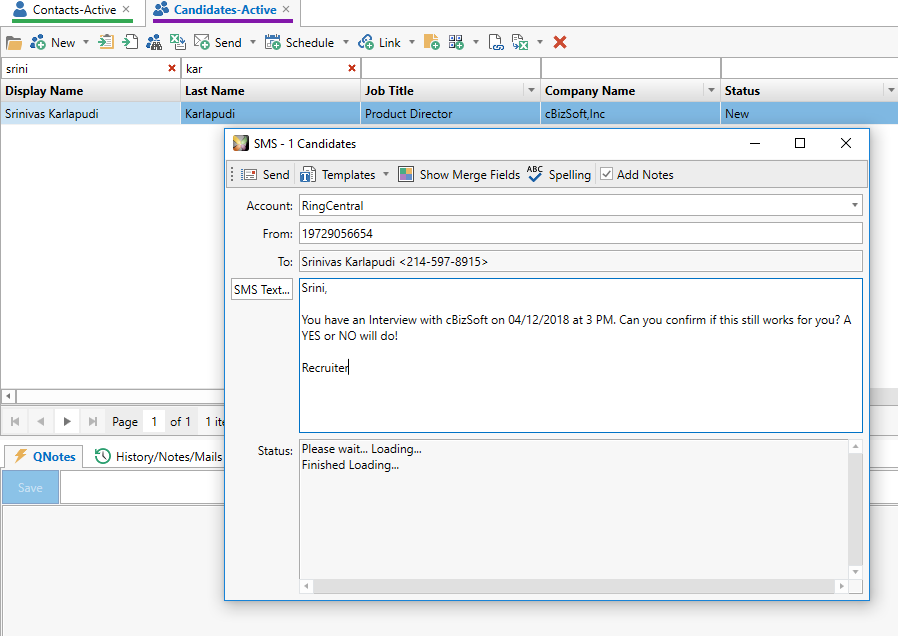
Task: Click Show Merge Fields
Action: tap(459, 175)
